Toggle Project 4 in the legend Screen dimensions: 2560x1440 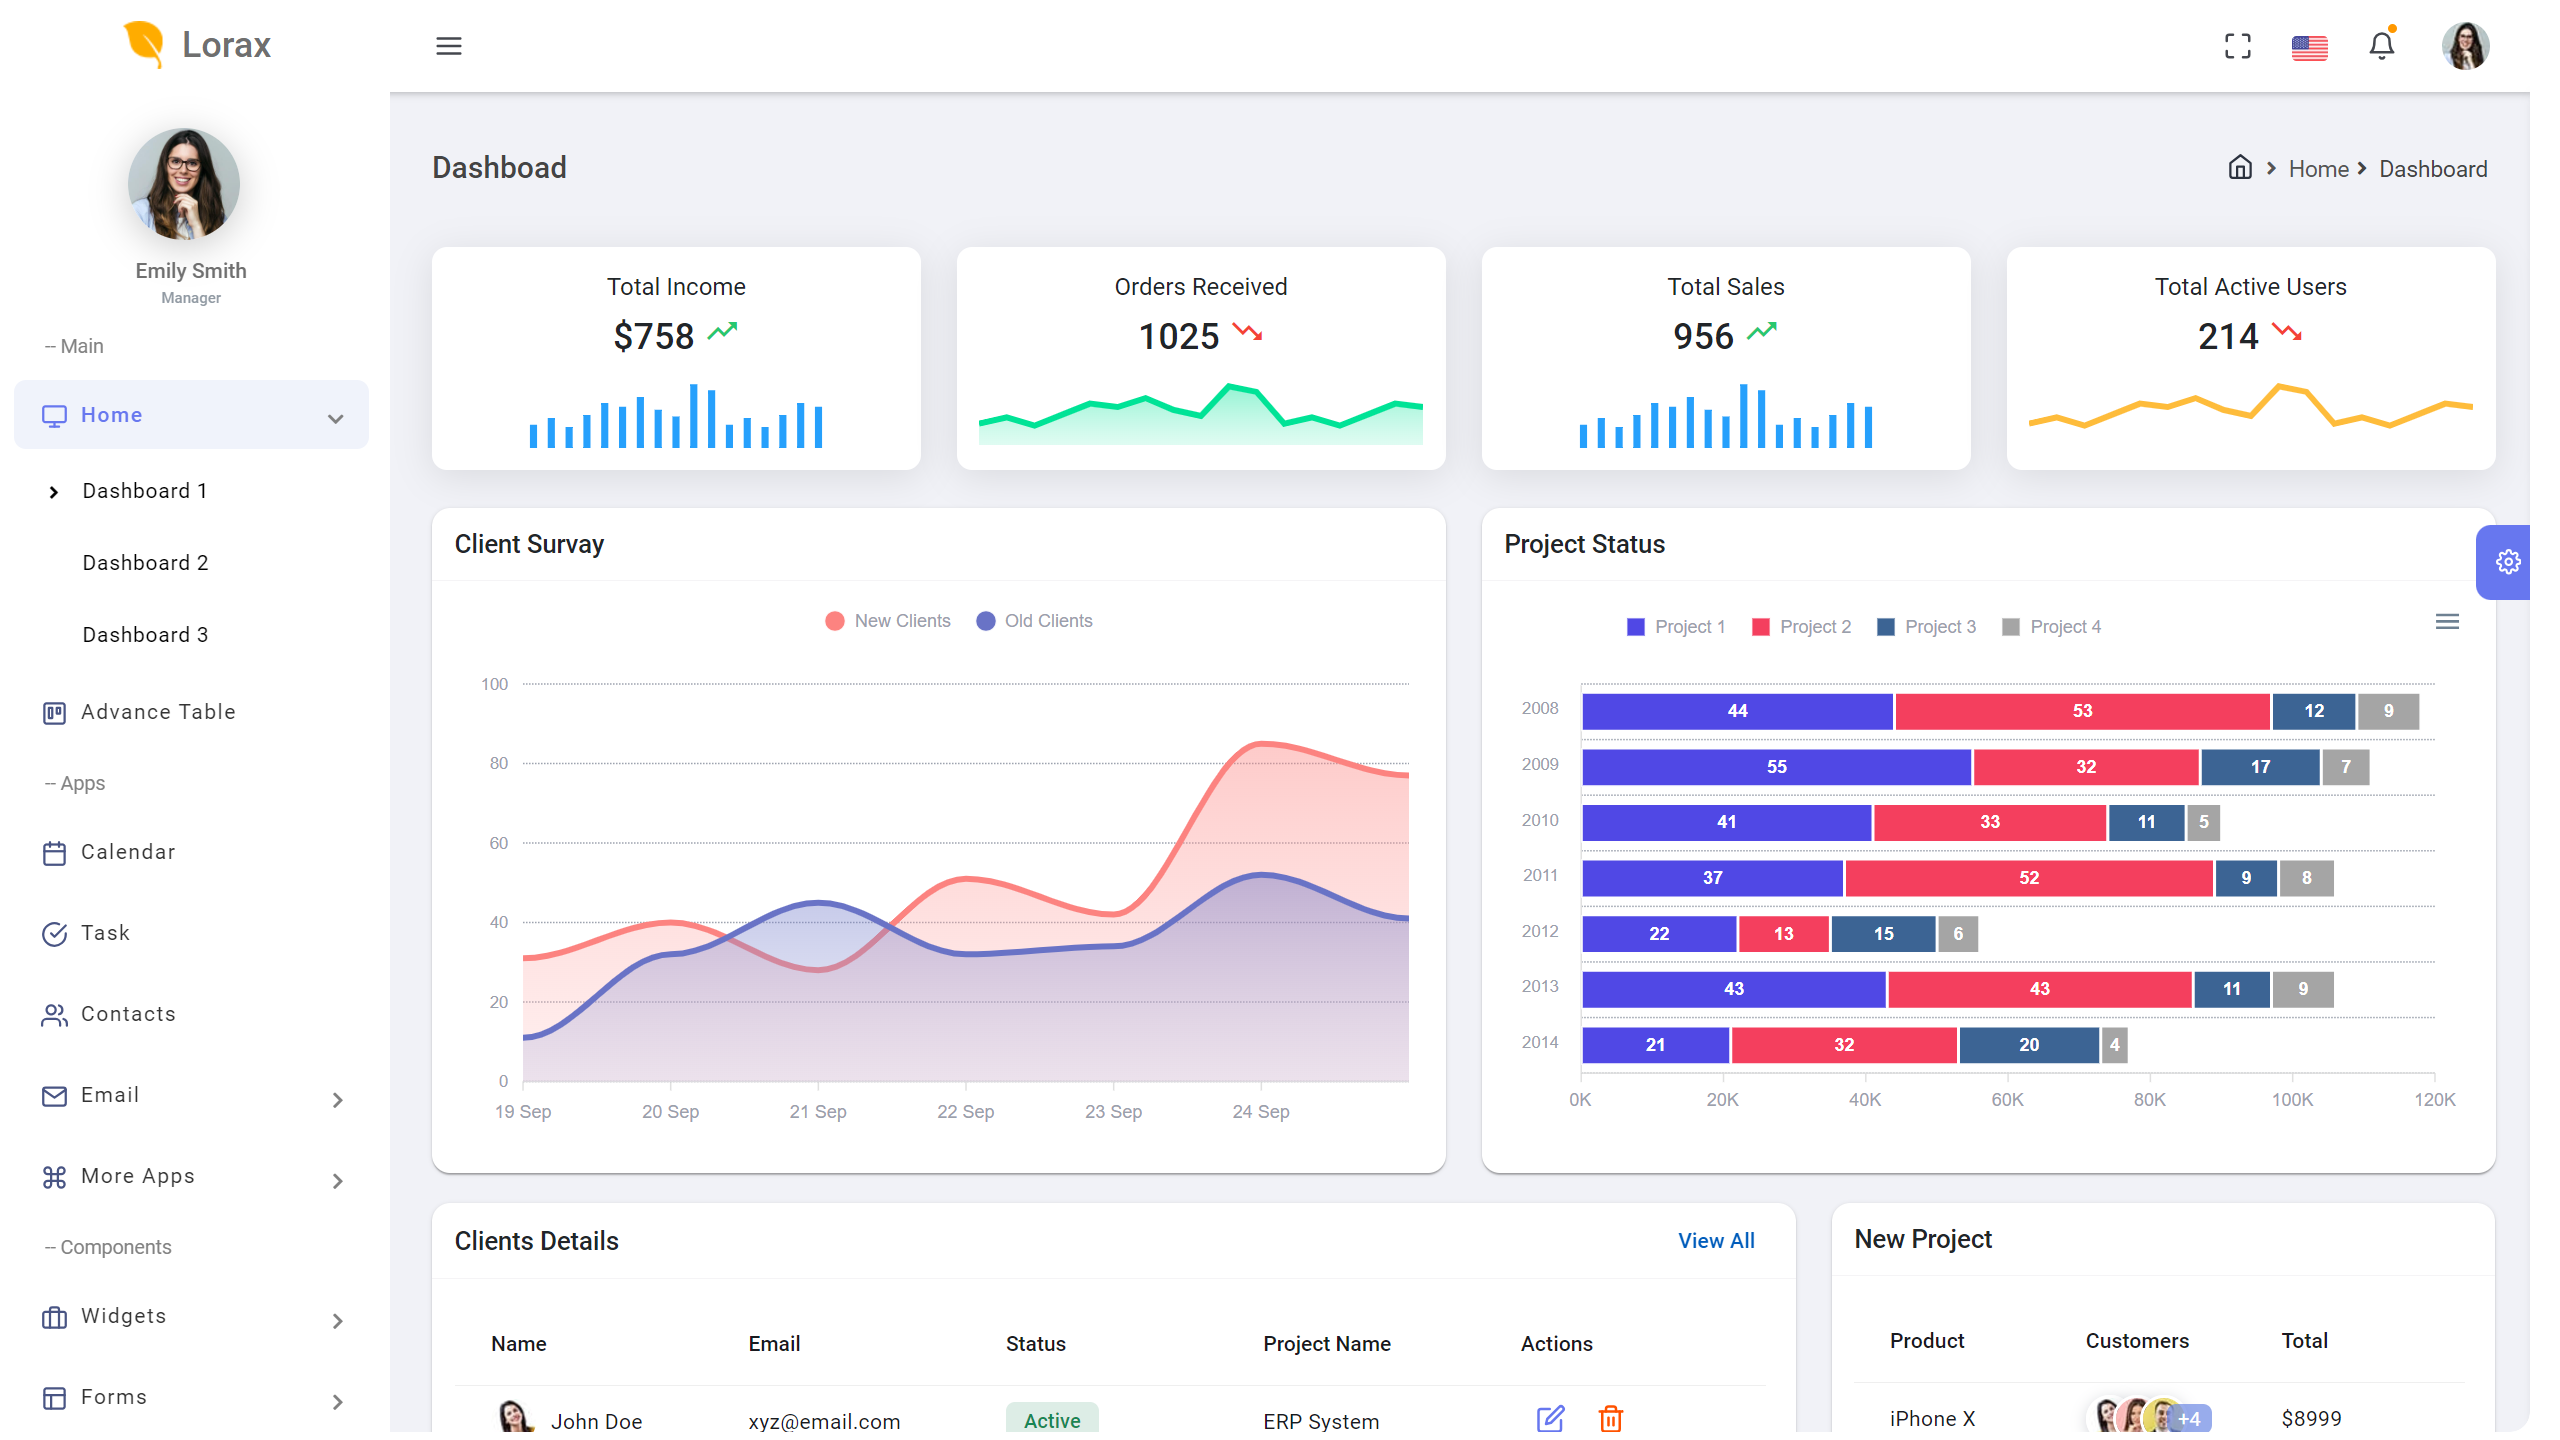2052,626
